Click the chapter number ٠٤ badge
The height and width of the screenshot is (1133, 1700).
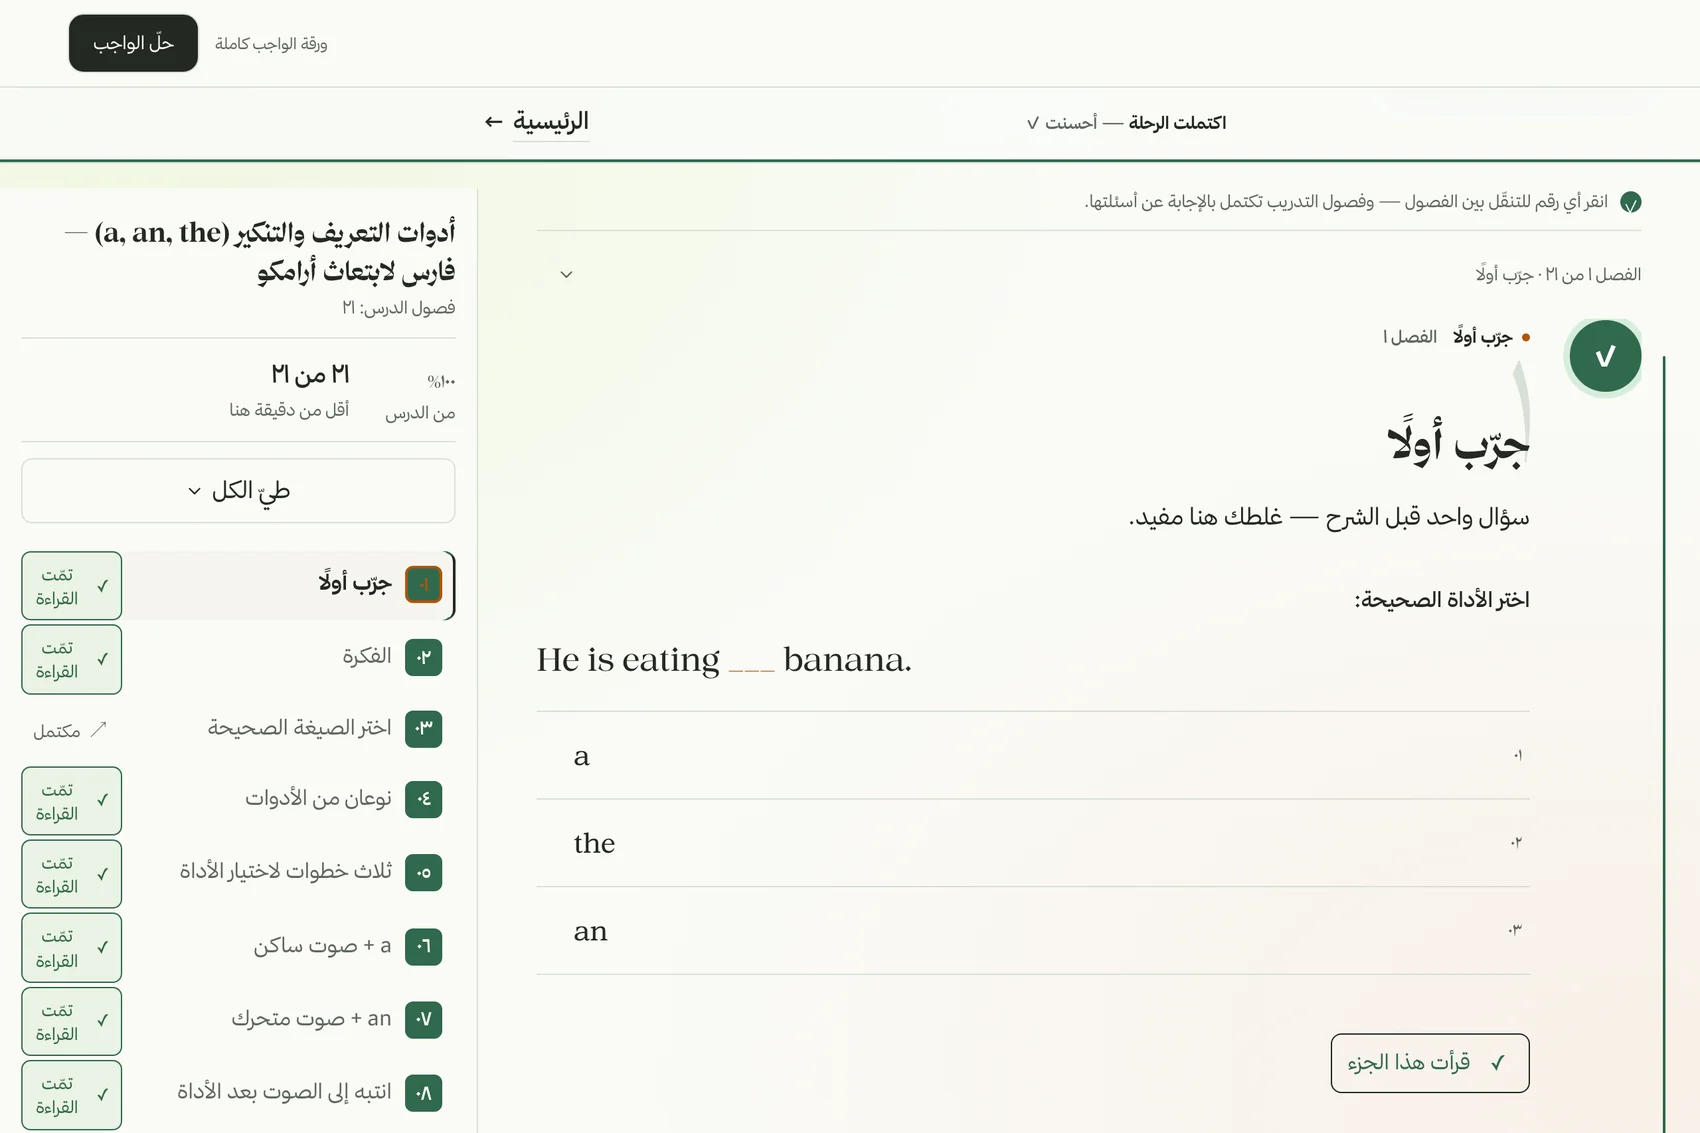coord(424,799)
